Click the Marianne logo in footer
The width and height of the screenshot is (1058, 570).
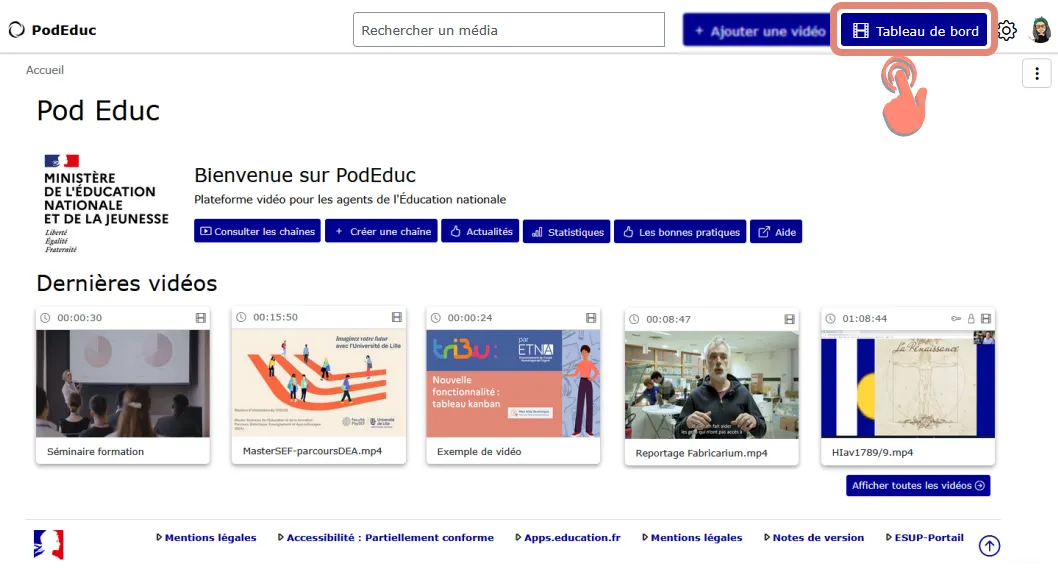click(x=49, y=544)
